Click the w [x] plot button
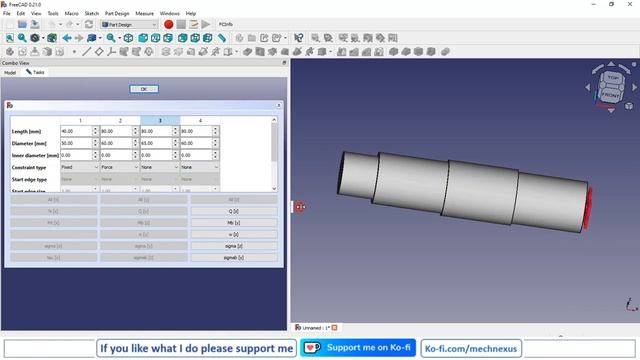Image resolution: width=640 pixels, height=360 pixels. [x=234, y=235]
